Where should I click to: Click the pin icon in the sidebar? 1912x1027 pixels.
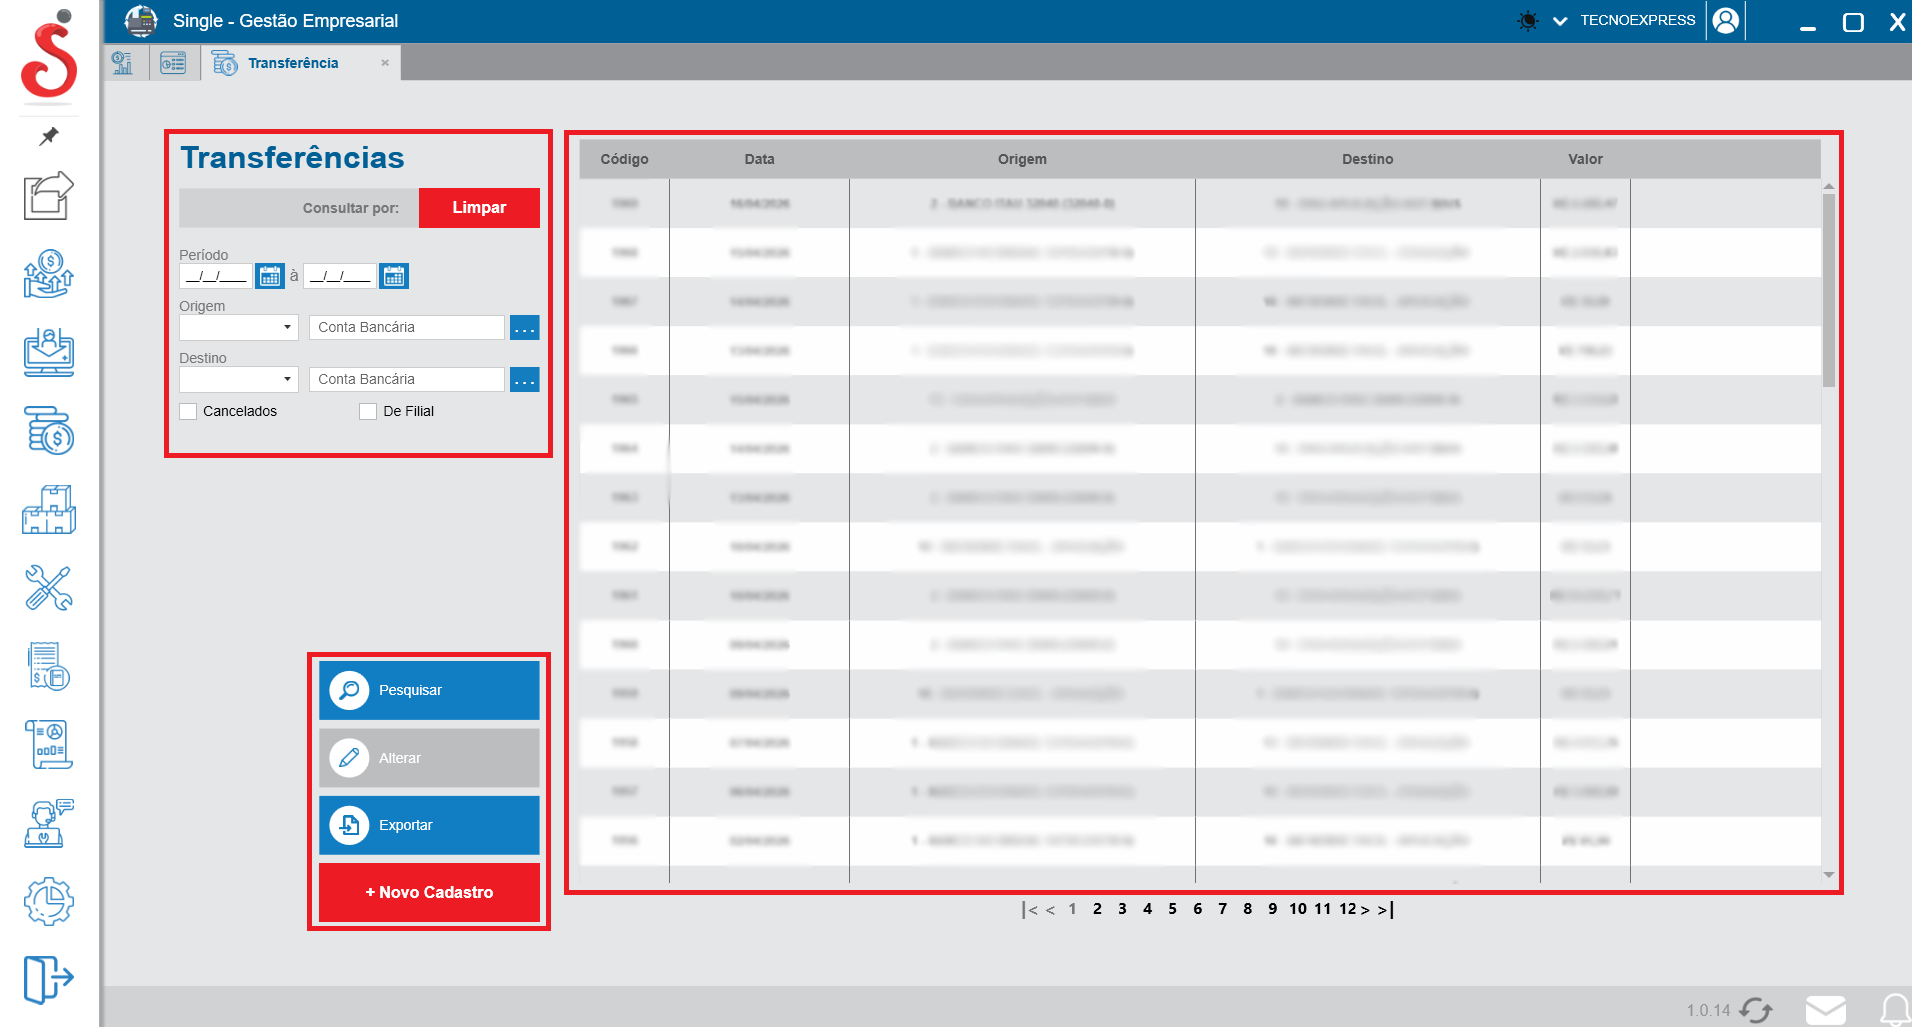click(48, 136)
